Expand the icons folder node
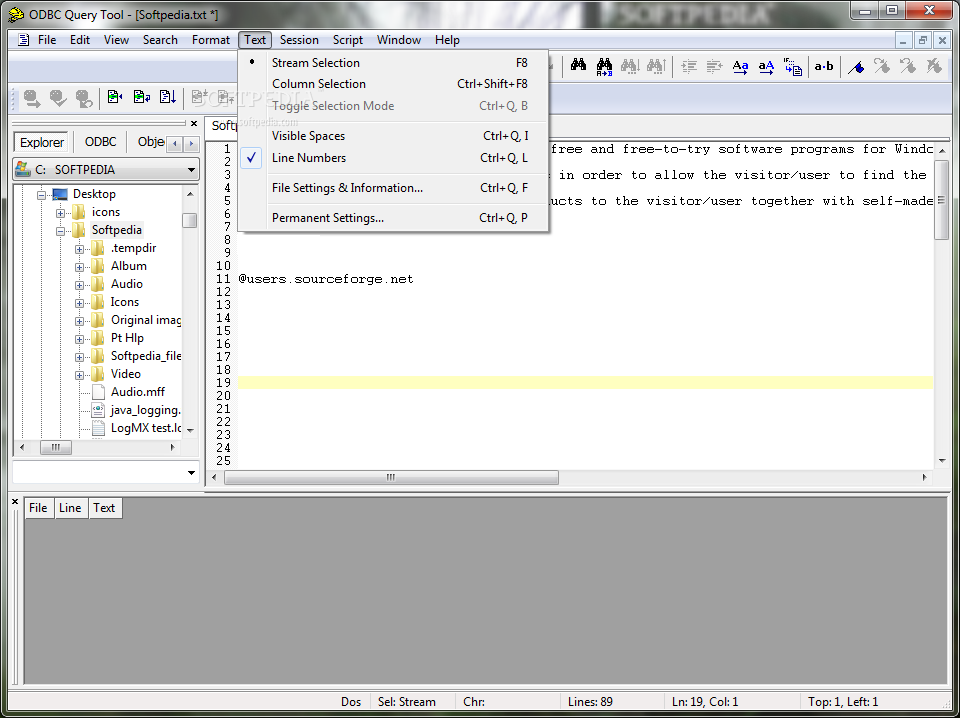Screen dimensions: 960x718 (60, 214)
